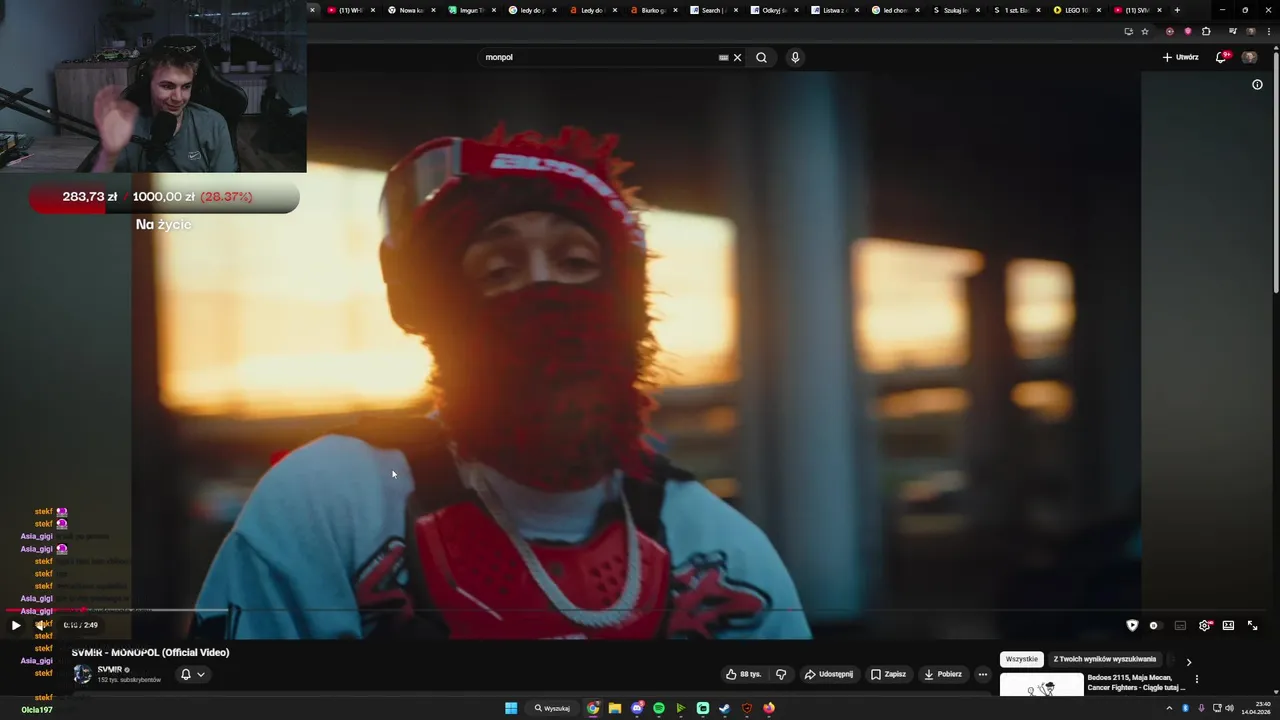
Task: Select the Wszystkie filter chip
Action: point(1022,659)
